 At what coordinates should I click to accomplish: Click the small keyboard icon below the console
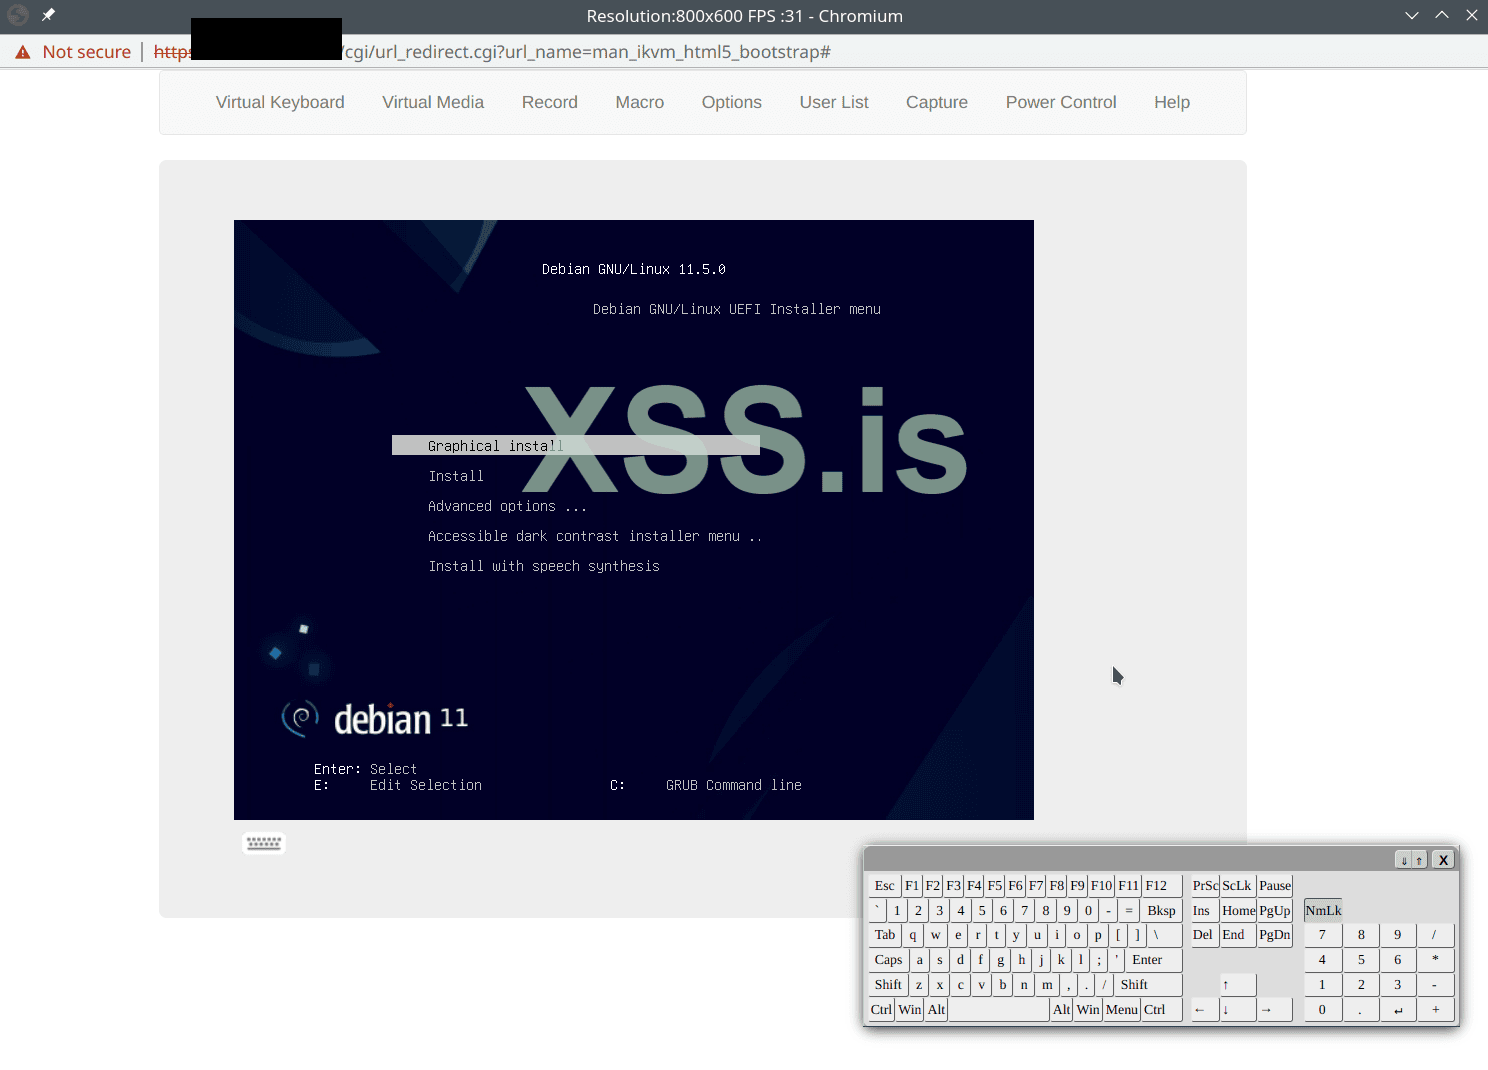(x=264, y=843)
